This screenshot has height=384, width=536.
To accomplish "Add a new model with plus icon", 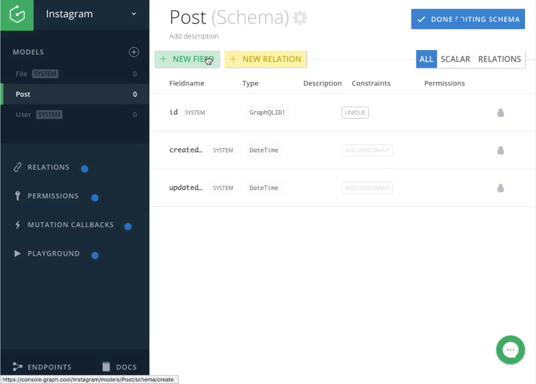I will [134, 52].
